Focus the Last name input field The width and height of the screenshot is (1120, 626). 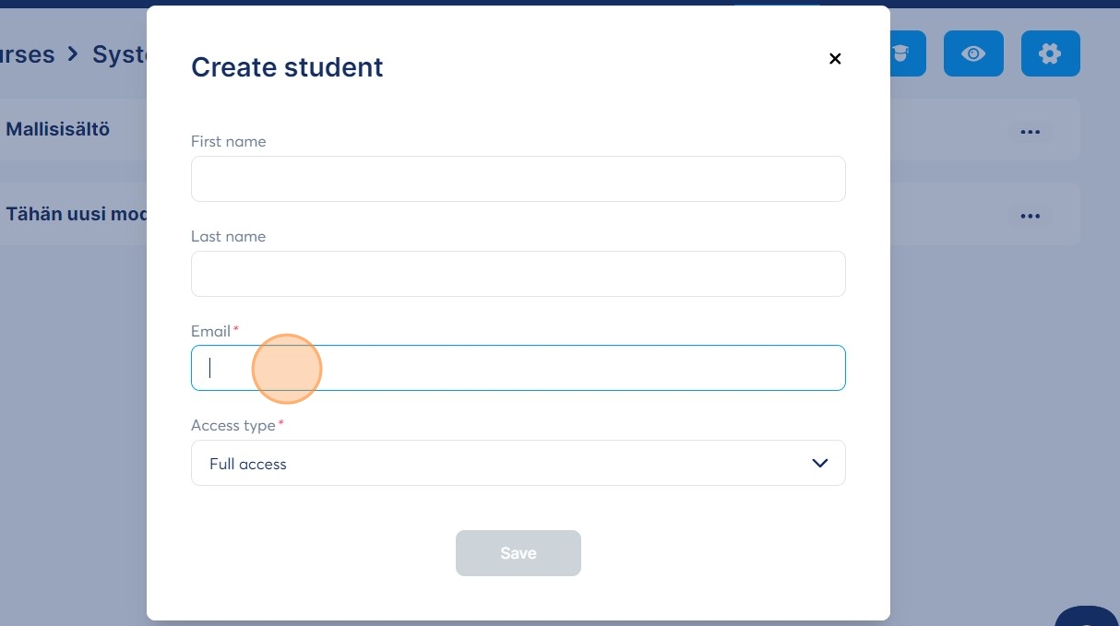518,274
